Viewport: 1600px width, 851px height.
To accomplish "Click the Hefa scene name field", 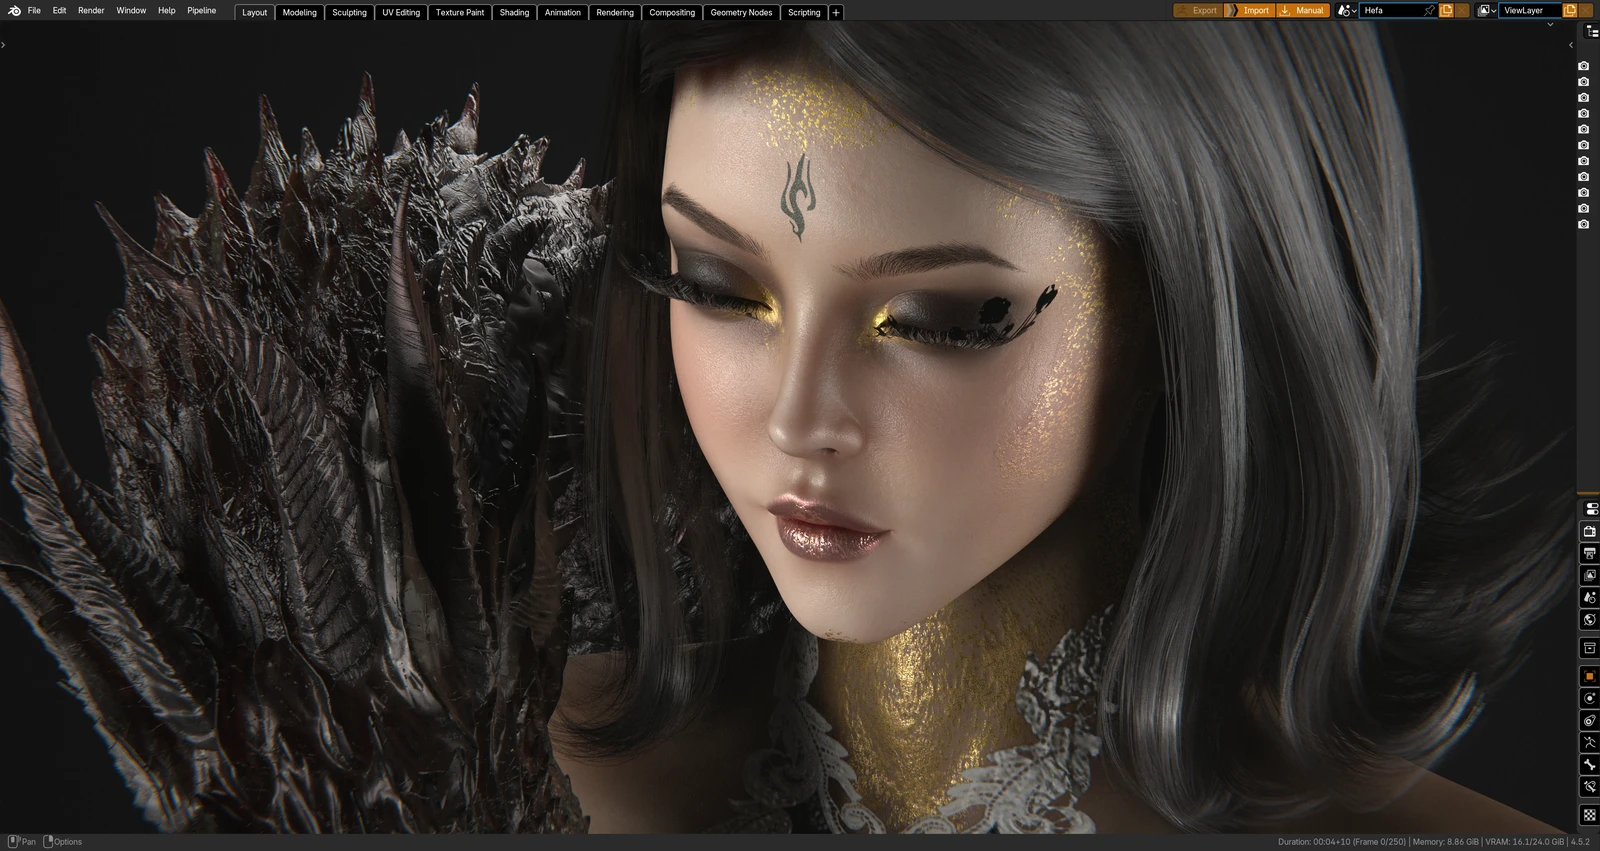I will click(x=1392, y=11).
